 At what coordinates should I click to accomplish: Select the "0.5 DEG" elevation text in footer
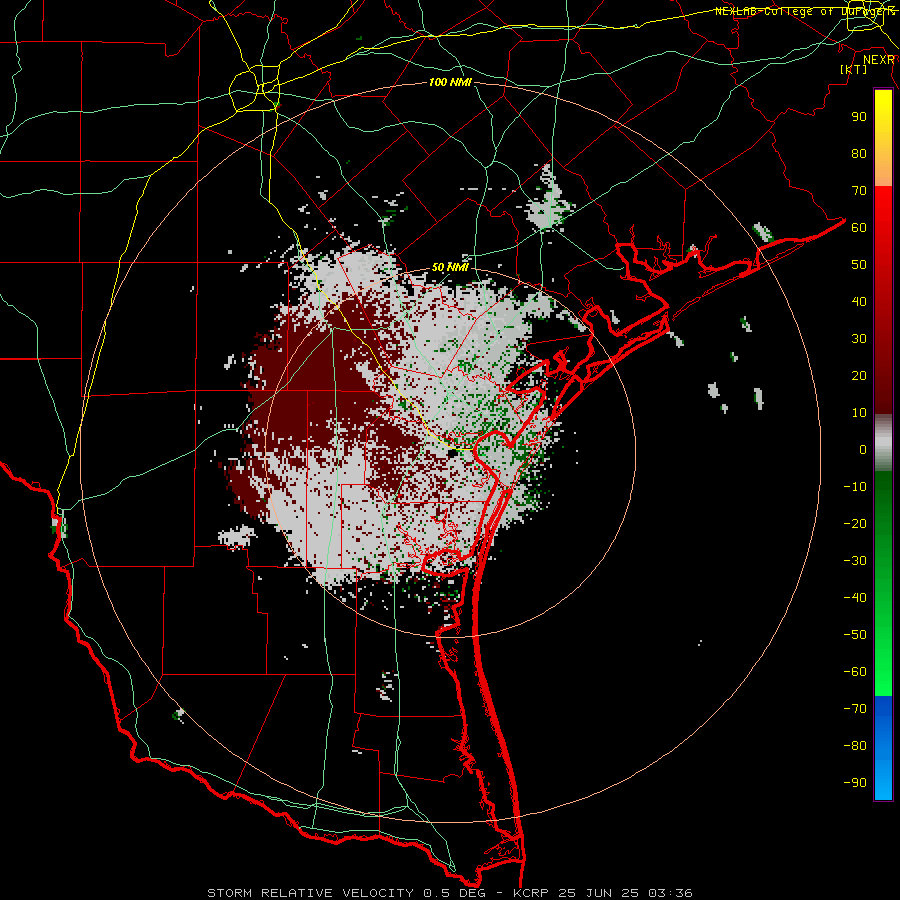pyautogui.click(x=454, y=893)
